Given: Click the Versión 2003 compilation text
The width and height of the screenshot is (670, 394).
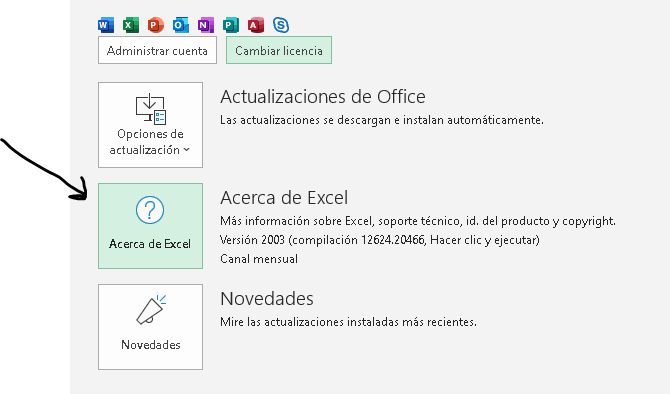Looking at the screenshot, I should coord(380,240).
